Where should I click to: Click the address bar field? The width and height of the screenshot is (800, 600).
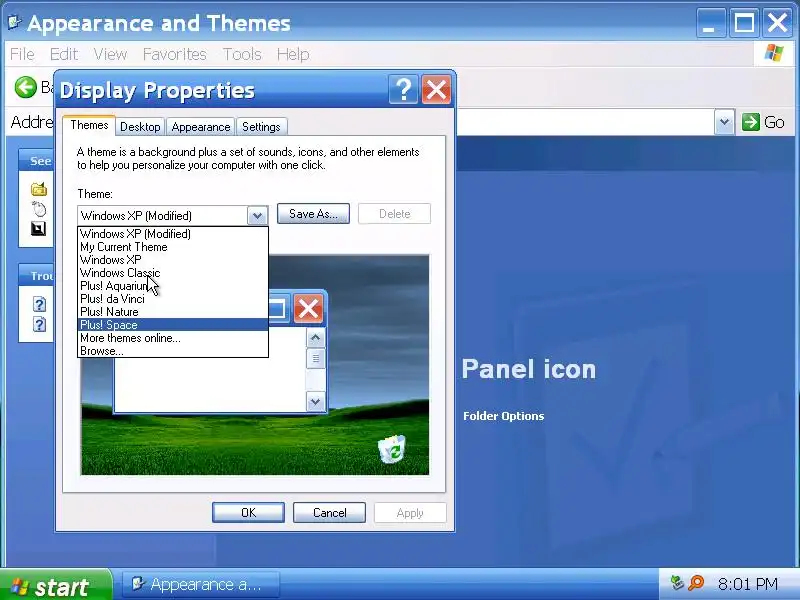tap(585, 122)
